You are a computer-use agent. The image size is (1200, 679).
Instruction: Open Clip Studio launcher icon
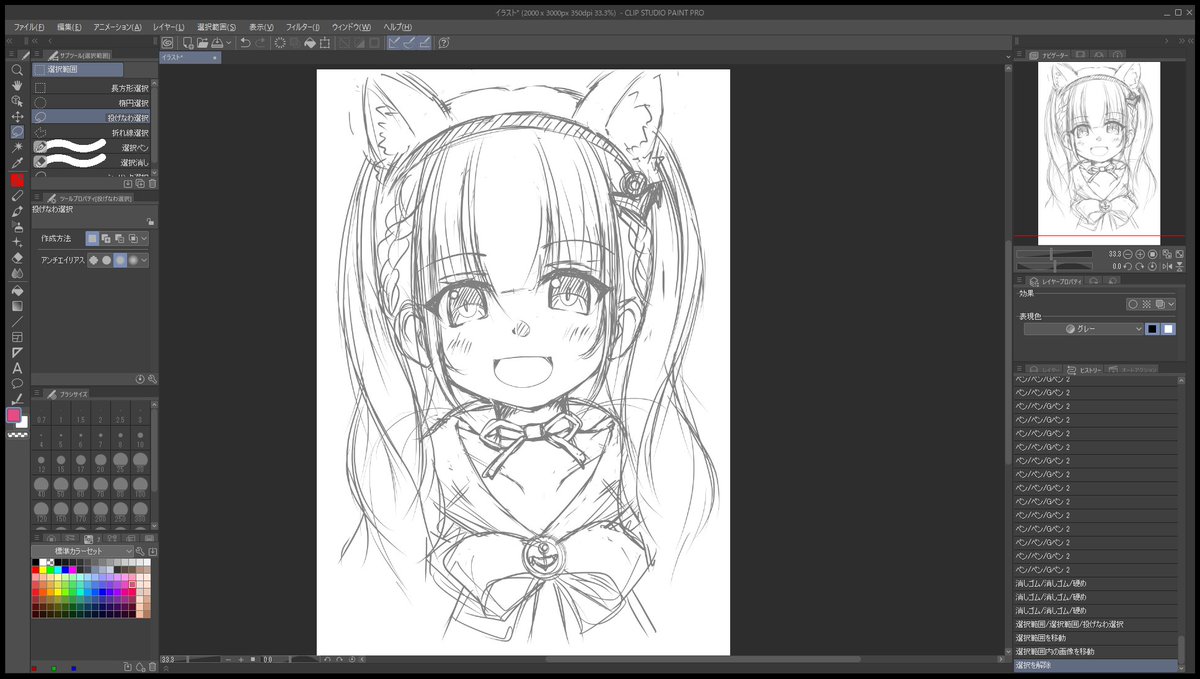point(167,43)
